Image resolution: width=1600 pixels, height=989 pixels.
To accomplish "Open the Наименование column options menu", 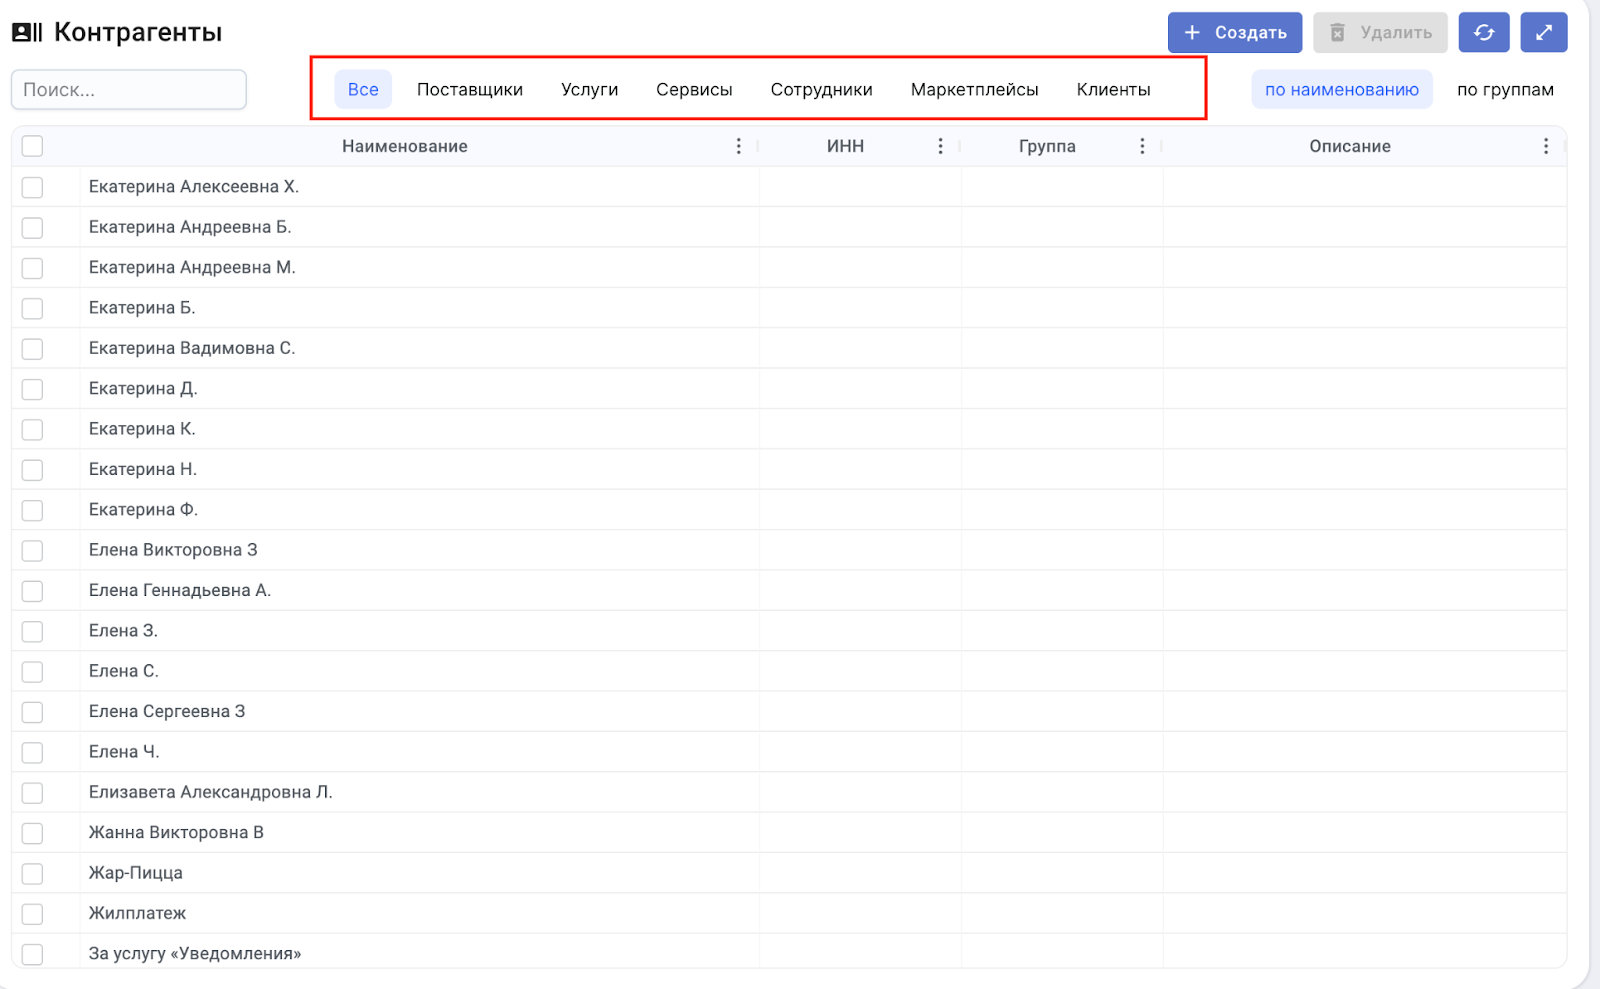I will 739,146.
